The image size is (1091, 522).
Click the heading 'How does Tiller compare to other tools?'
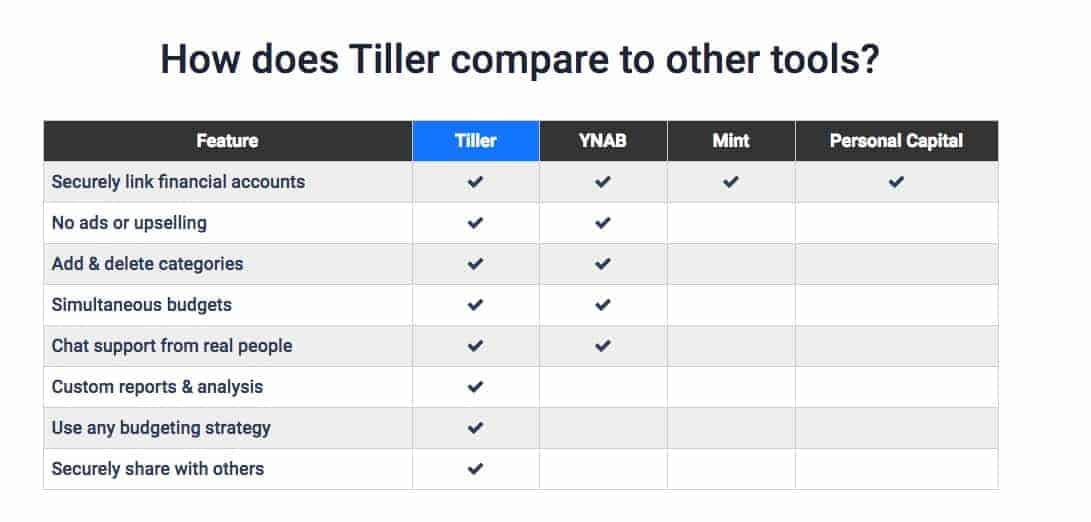point(520,60)
